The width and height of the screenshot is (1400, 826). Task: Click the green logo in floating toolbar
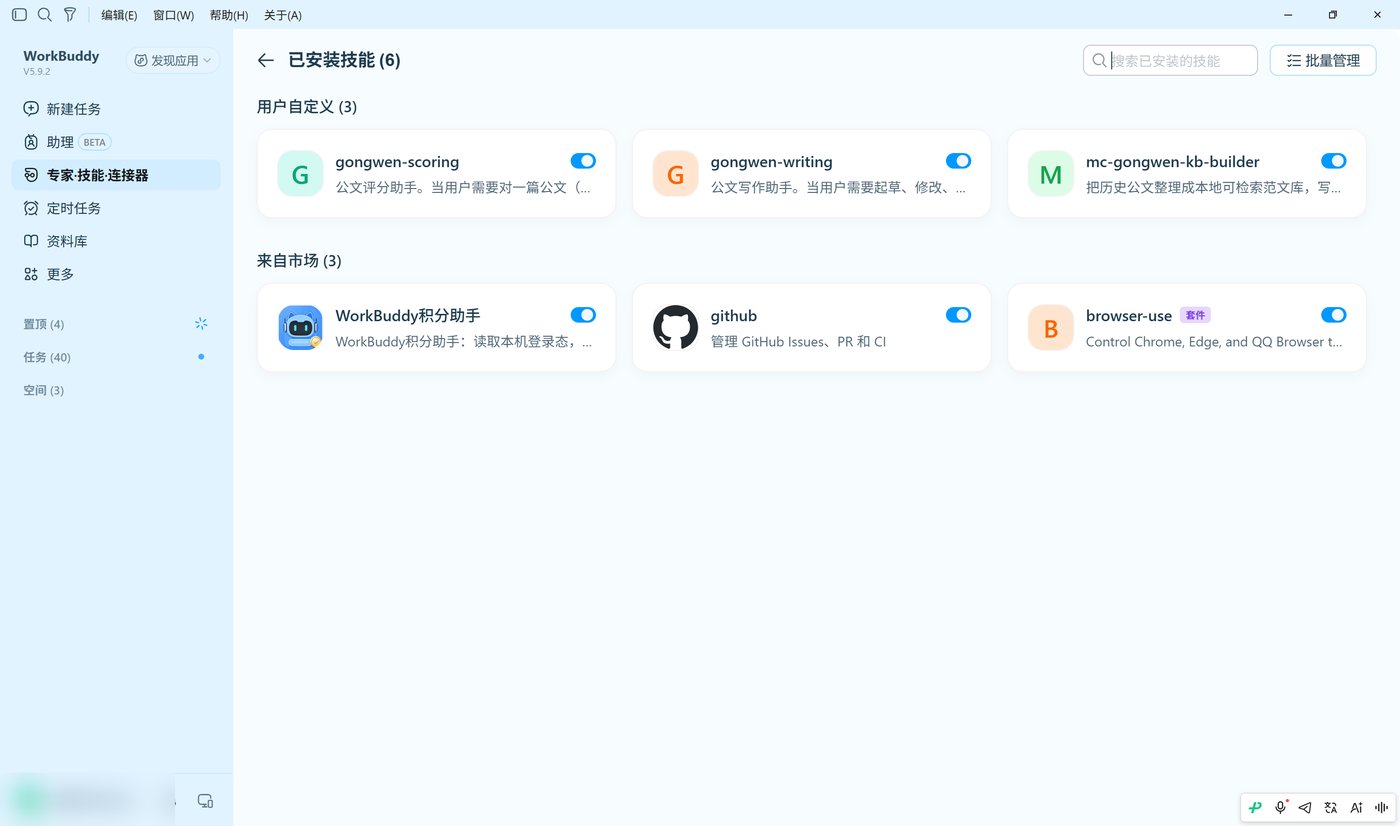(x=1255, y=807)
